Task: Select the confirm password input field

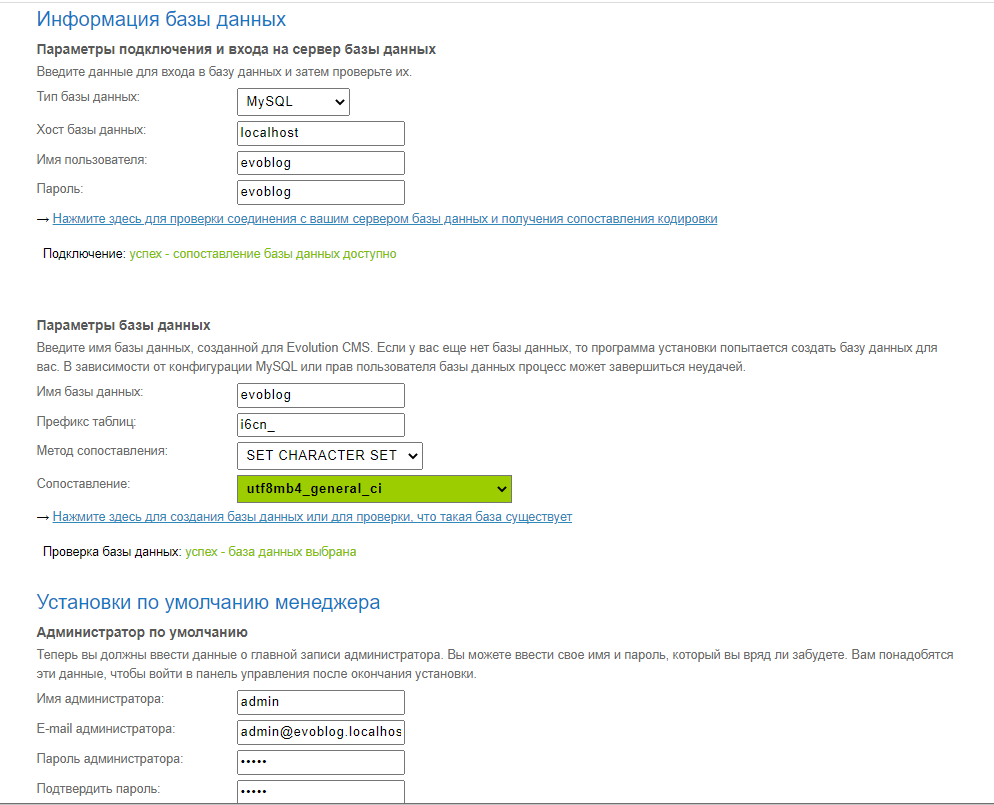Action: pos(320,791)
